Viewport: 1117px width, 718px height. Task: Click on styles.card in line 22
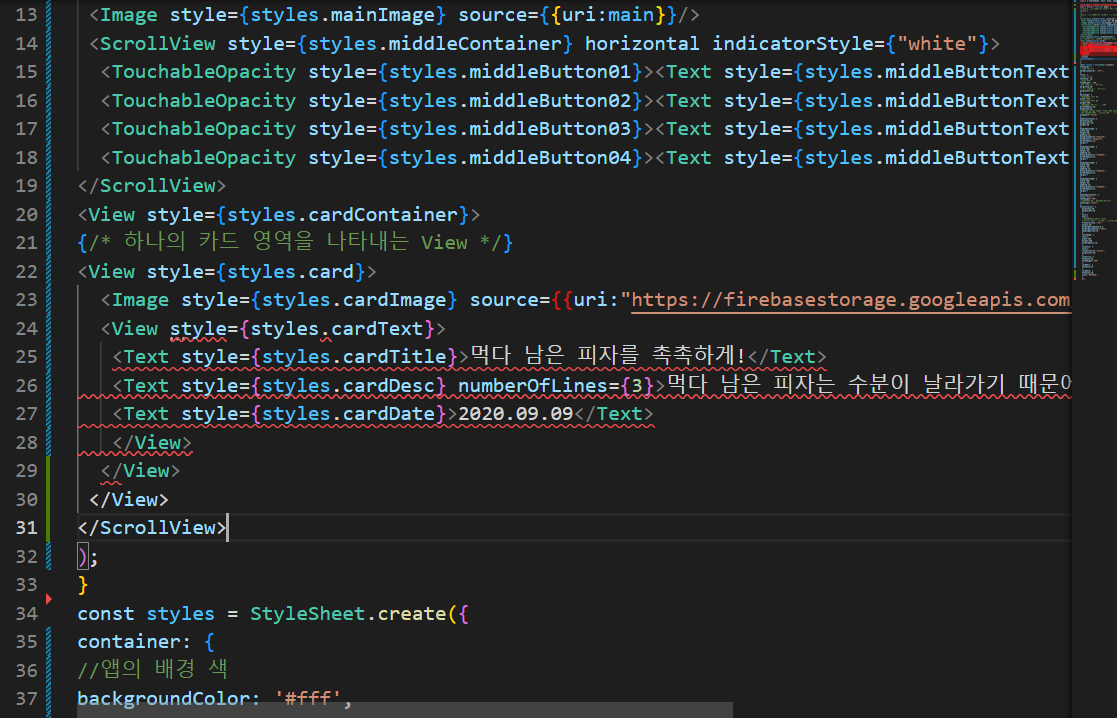291,271
